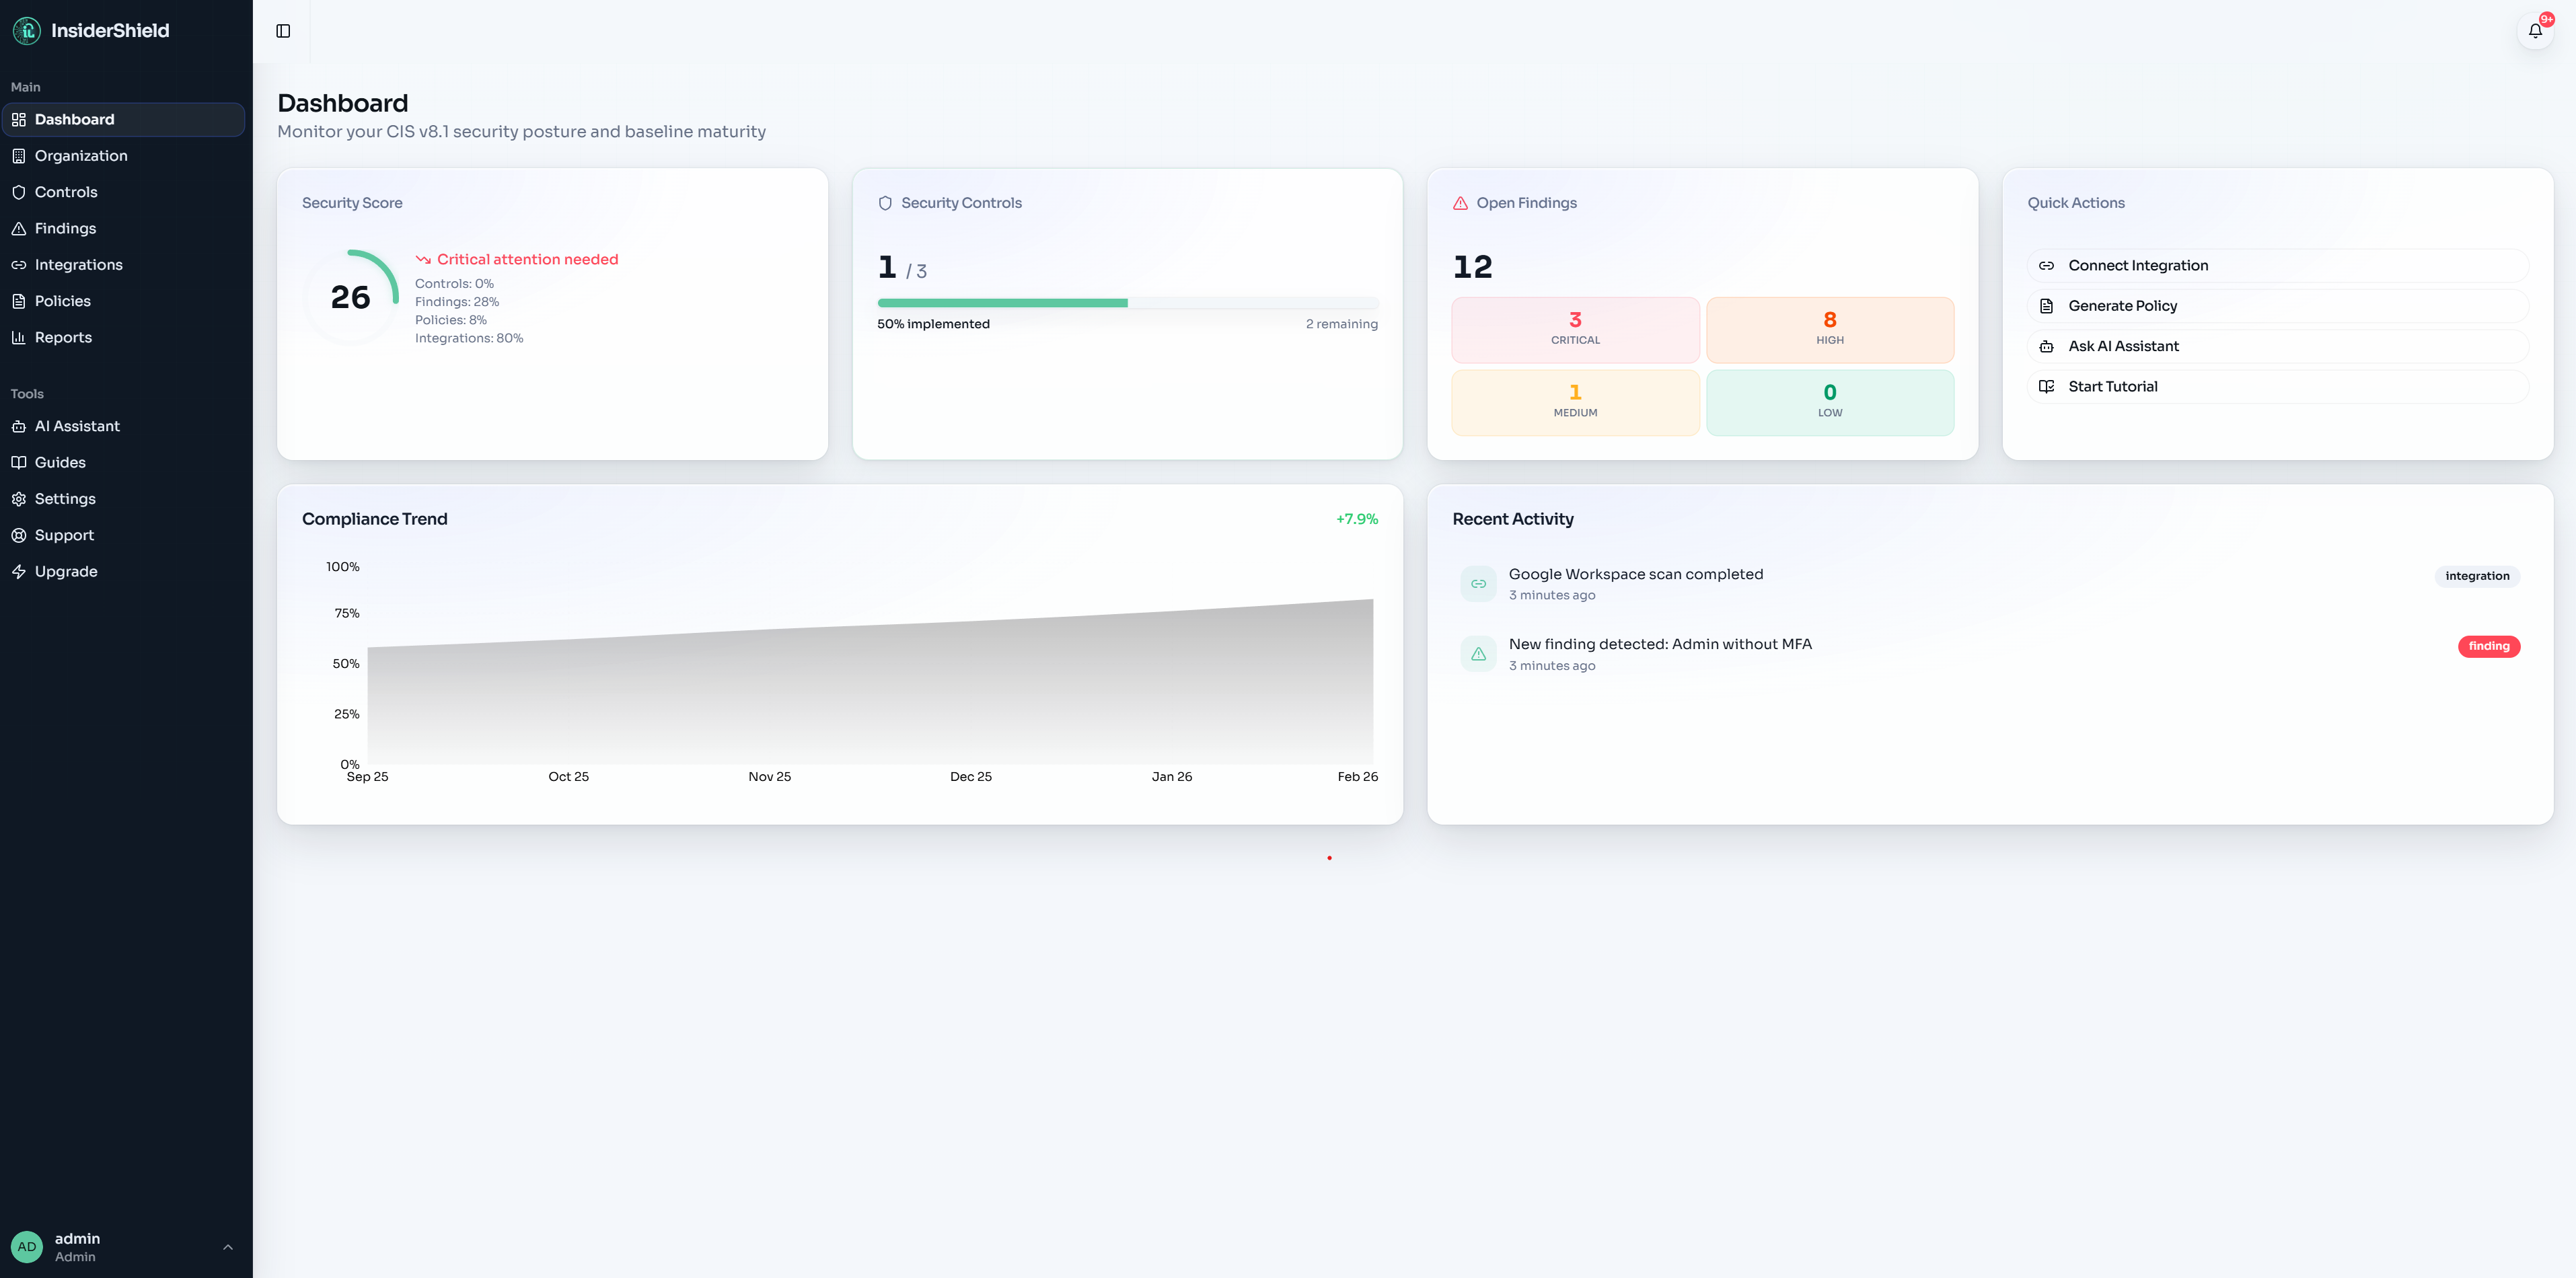Open the Settings gear icon
The image size is (2576, 1278).
coord(19,499)
